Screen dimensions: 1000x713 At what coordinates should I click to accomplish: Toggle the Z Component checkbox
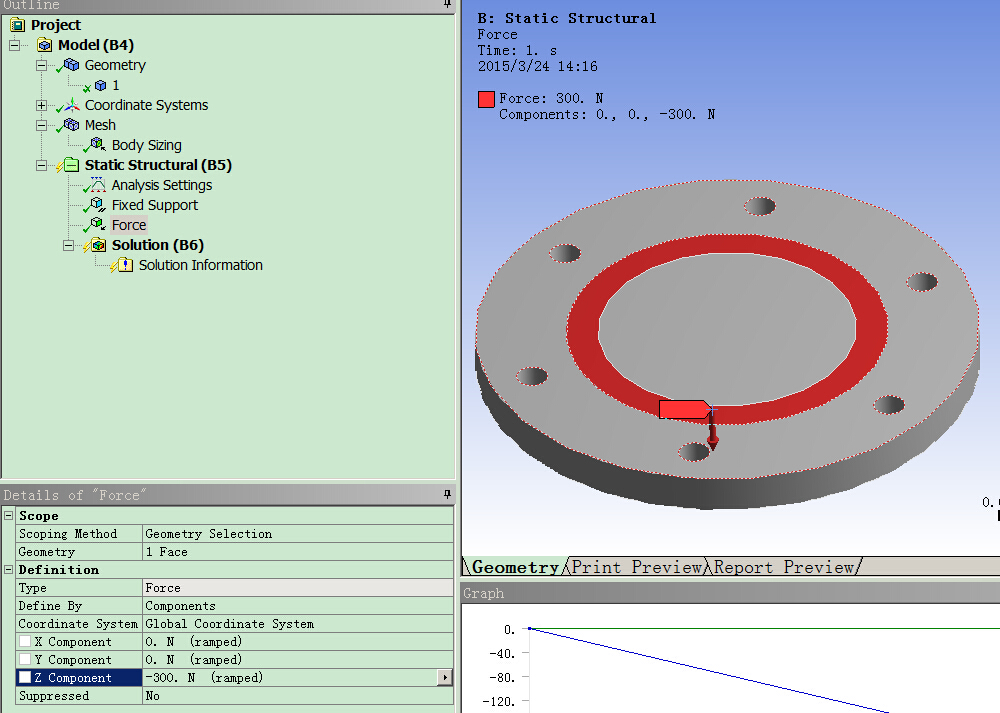25,678
